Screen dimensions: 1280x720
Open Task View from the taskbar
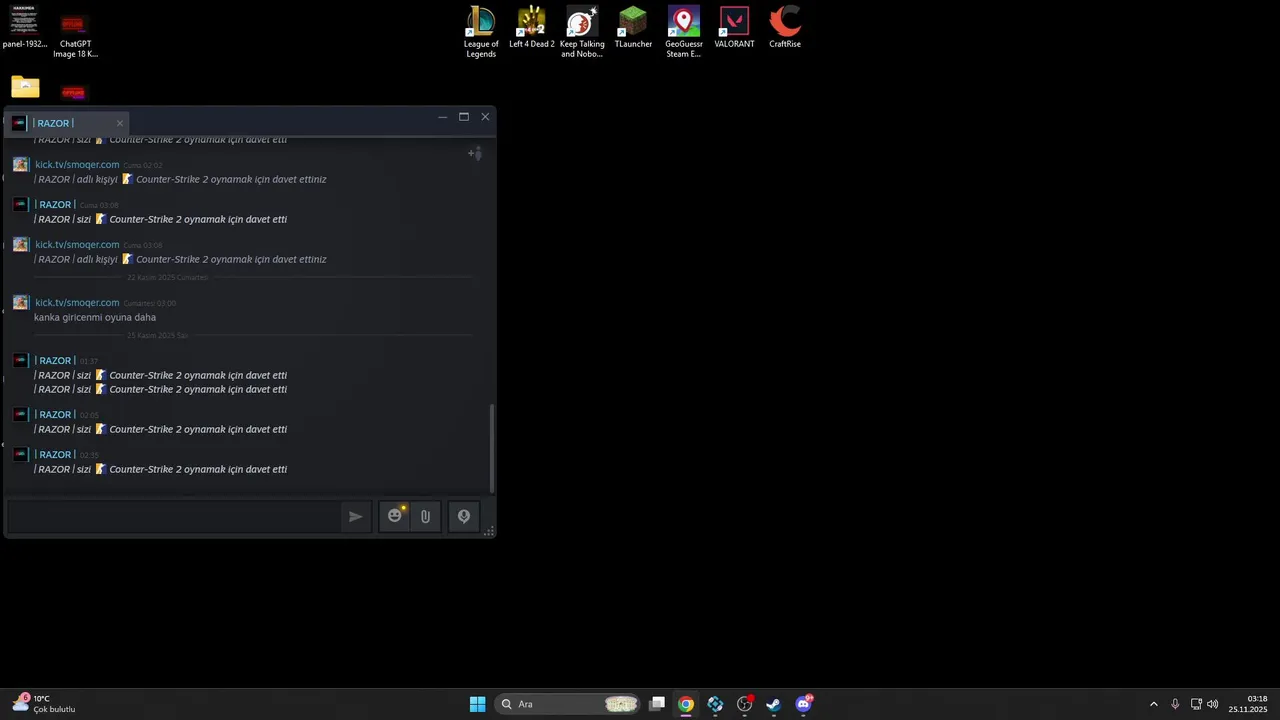point(657,704)
